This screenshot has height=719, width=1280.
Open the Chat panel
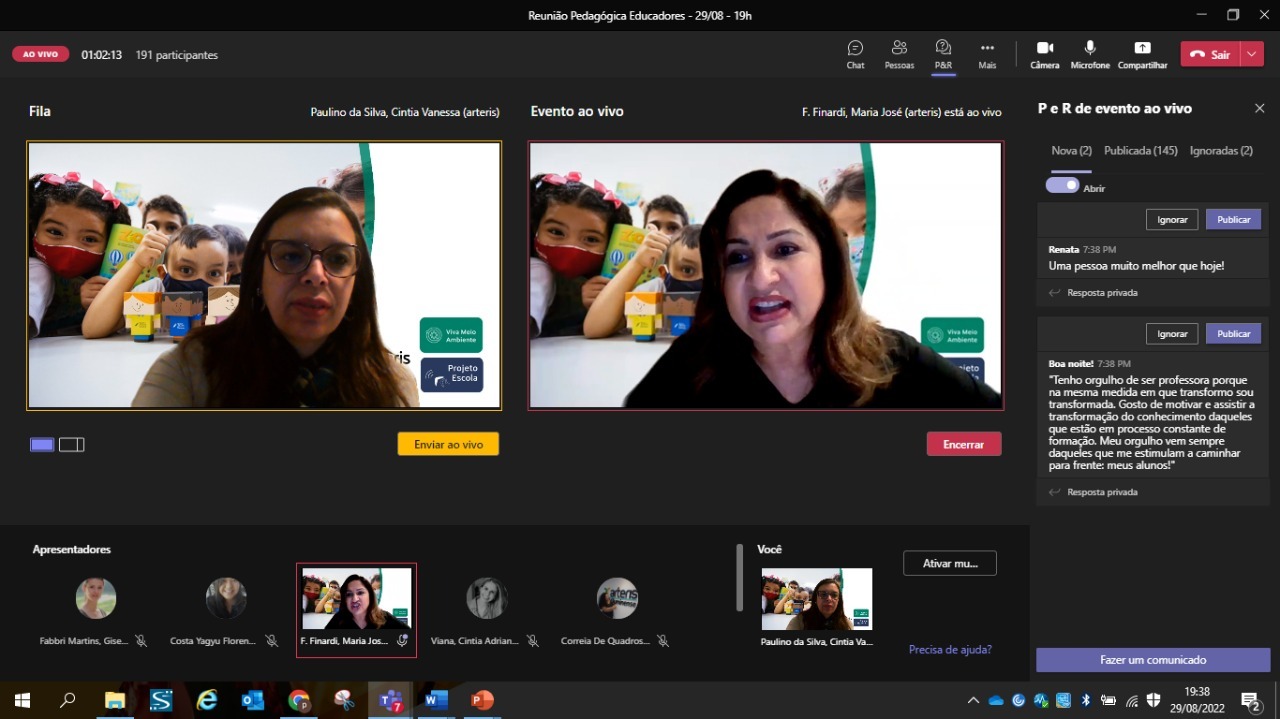pos(855,54)
